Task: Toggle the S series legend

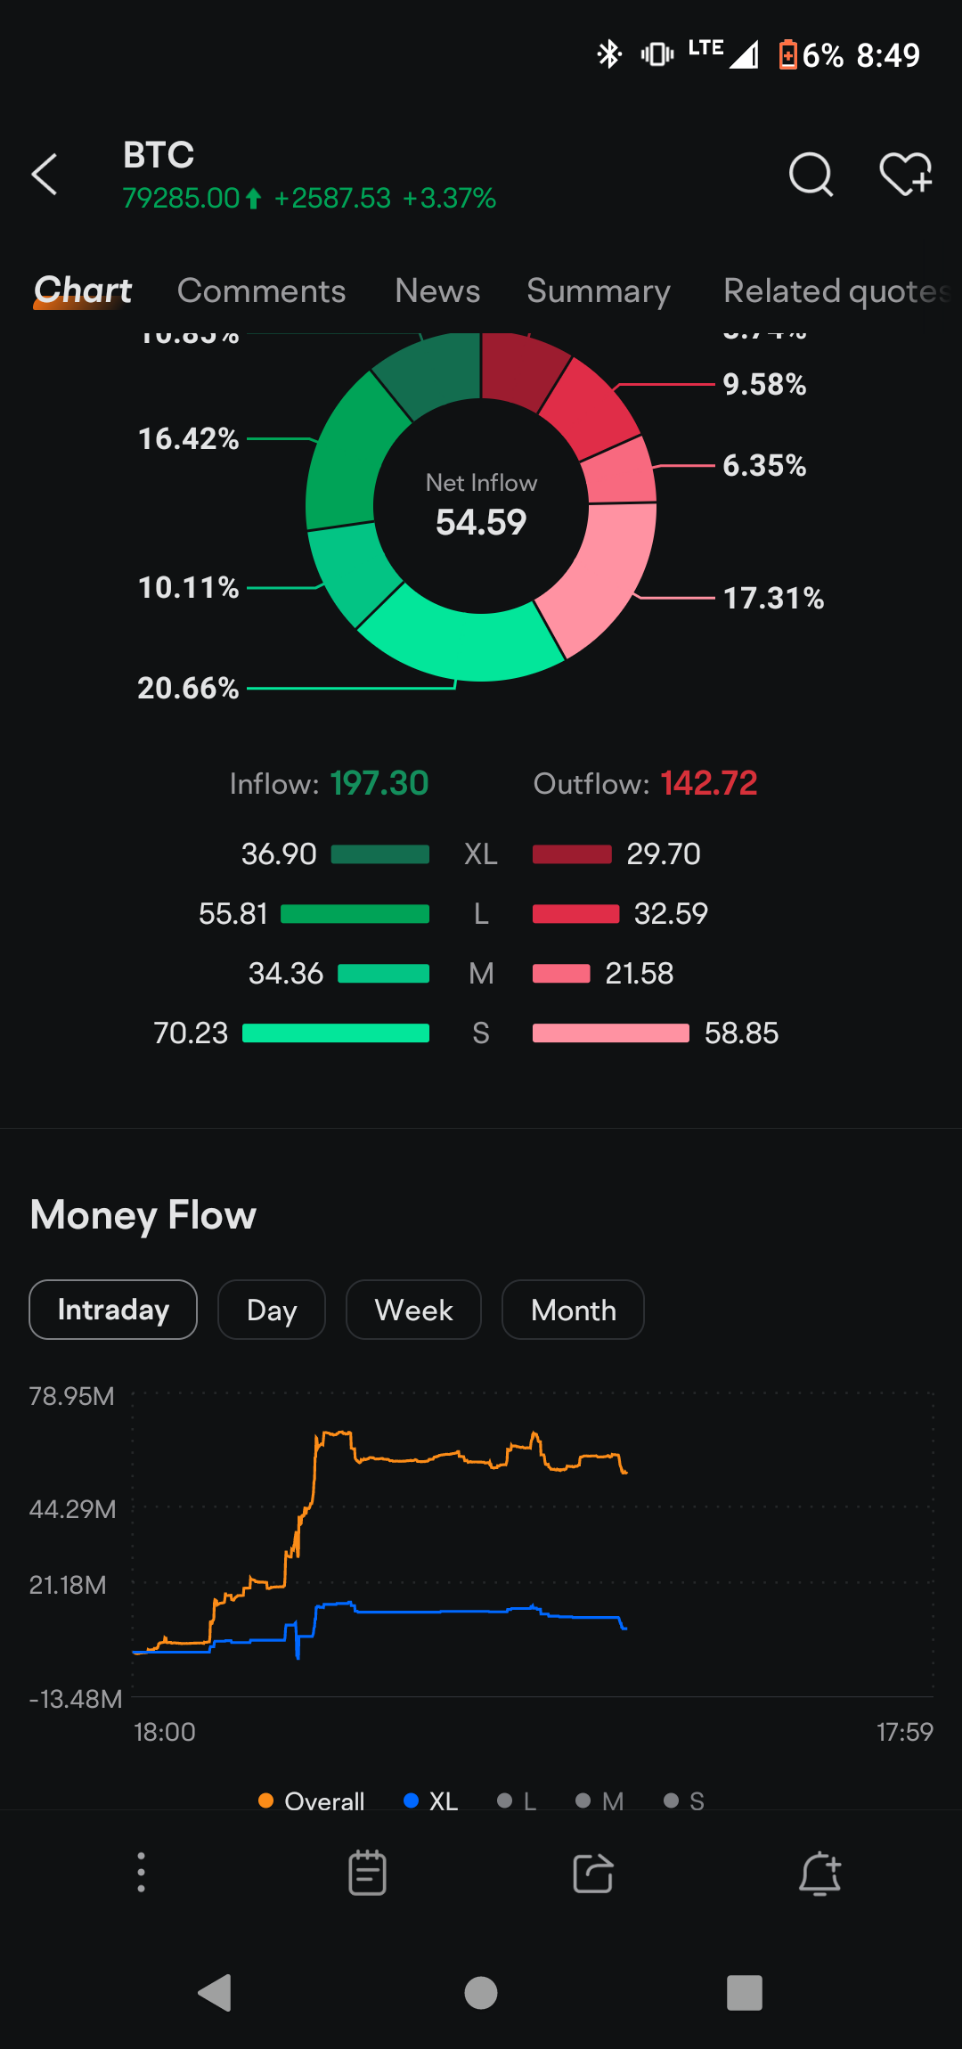Action: [x=684, y=1801]
